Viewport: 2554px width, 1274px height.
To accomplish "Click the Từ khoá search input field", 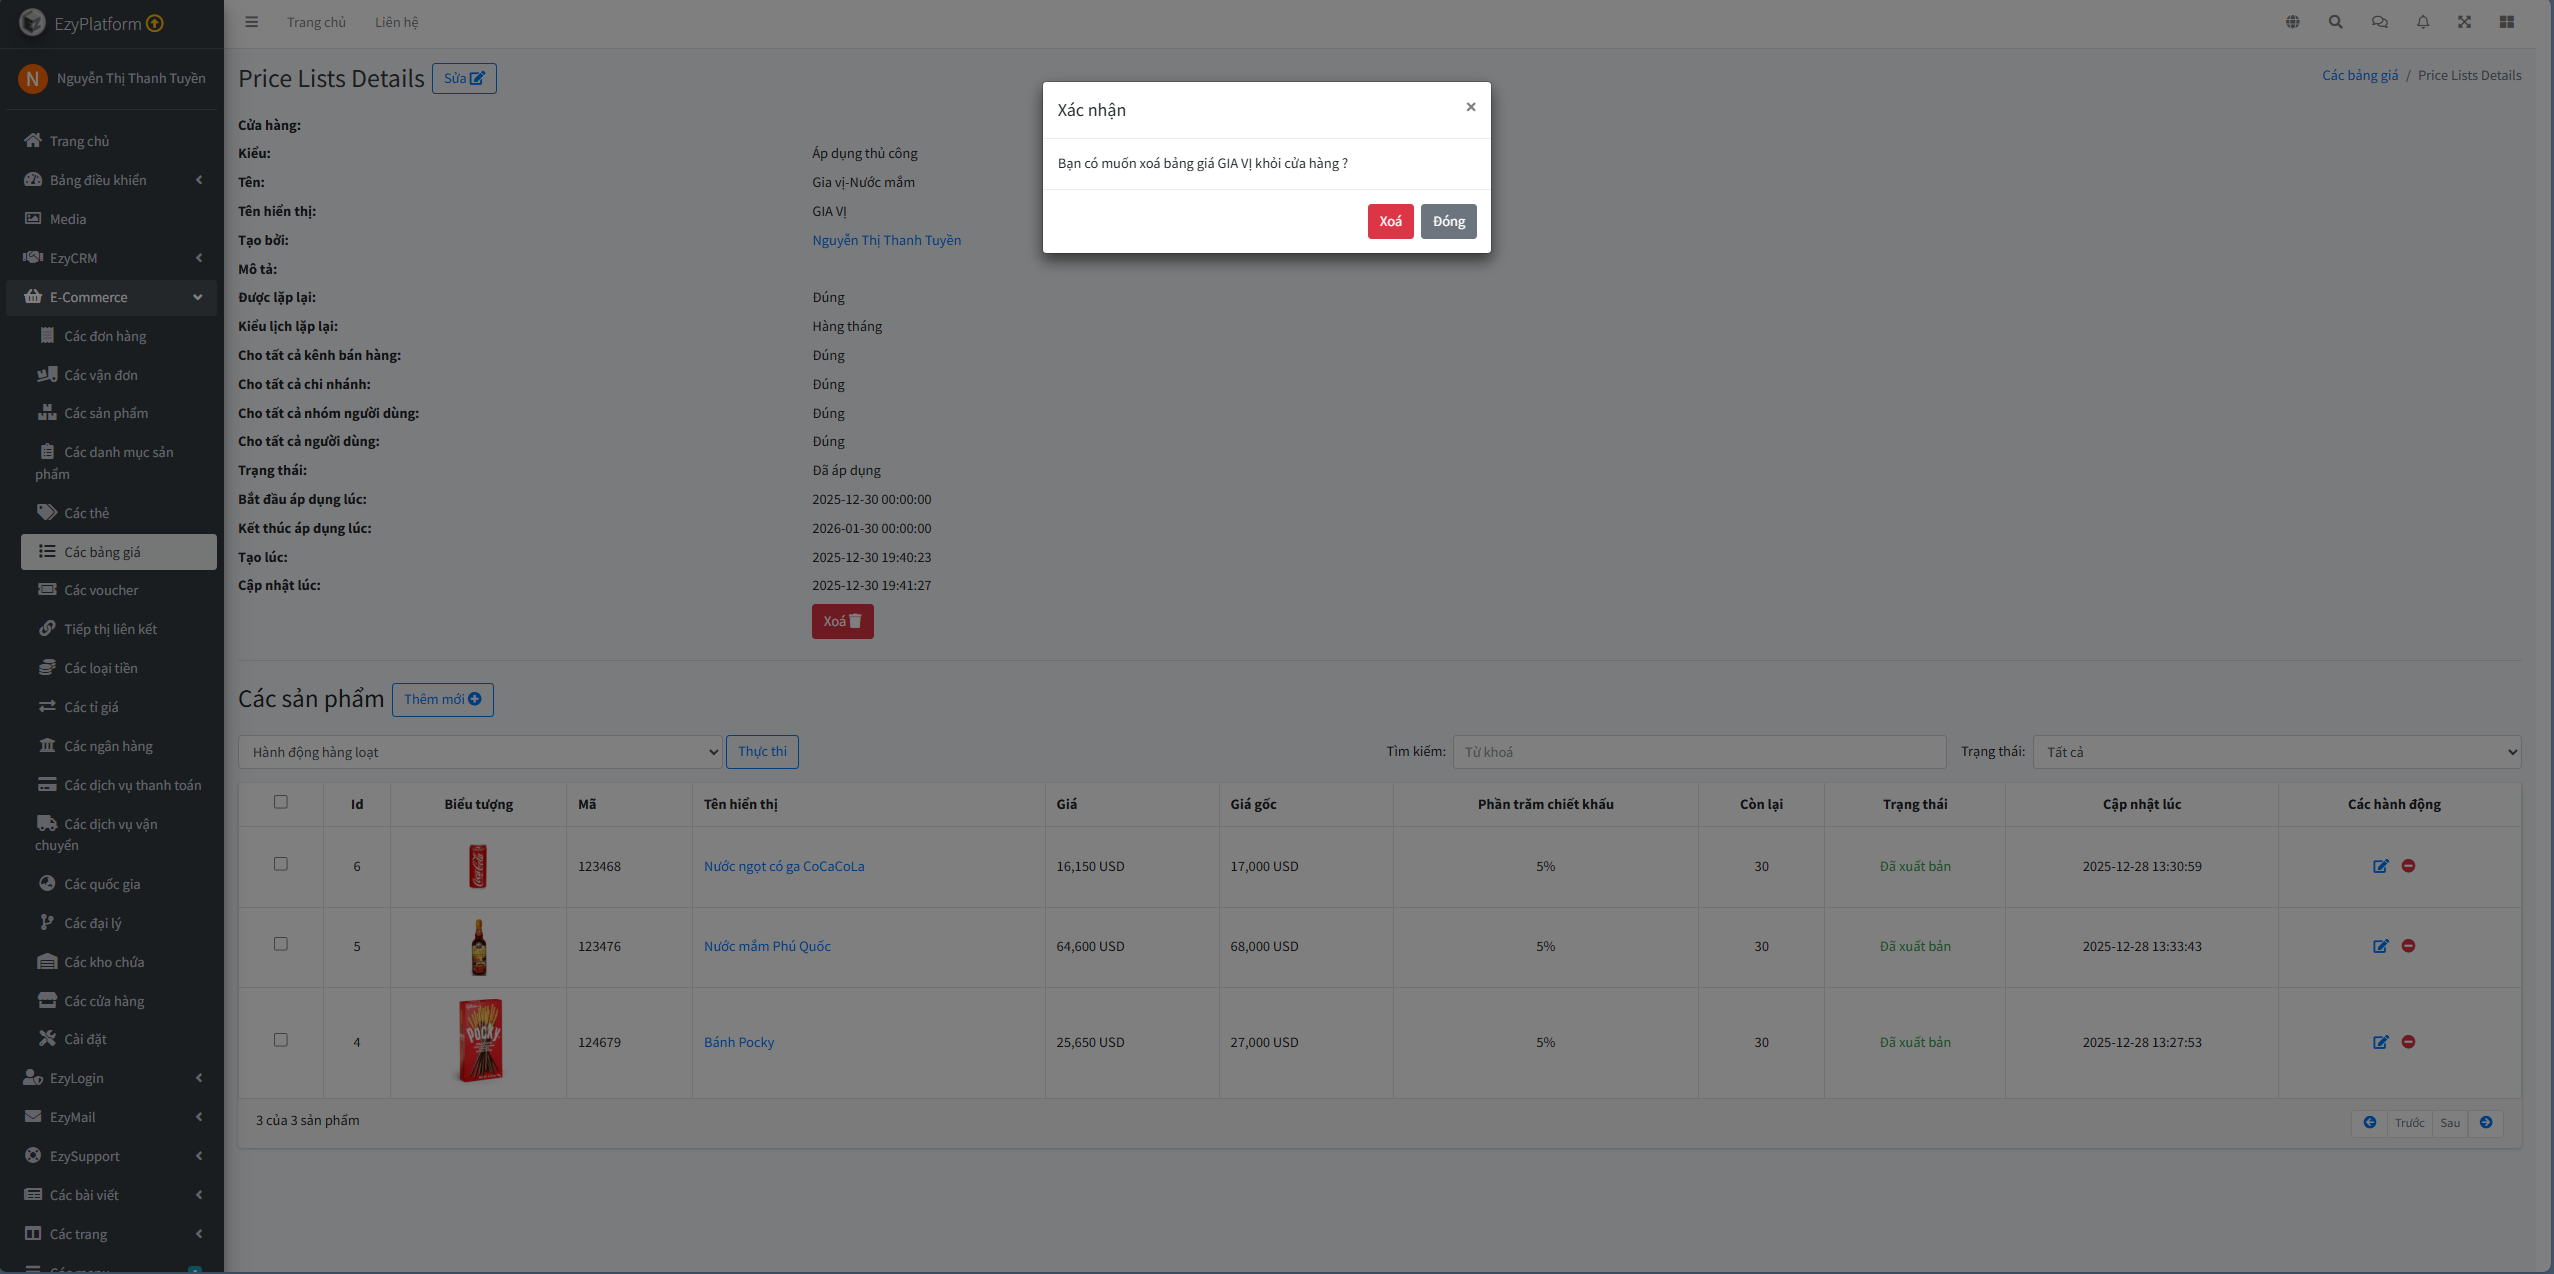I will [1698, 752].
